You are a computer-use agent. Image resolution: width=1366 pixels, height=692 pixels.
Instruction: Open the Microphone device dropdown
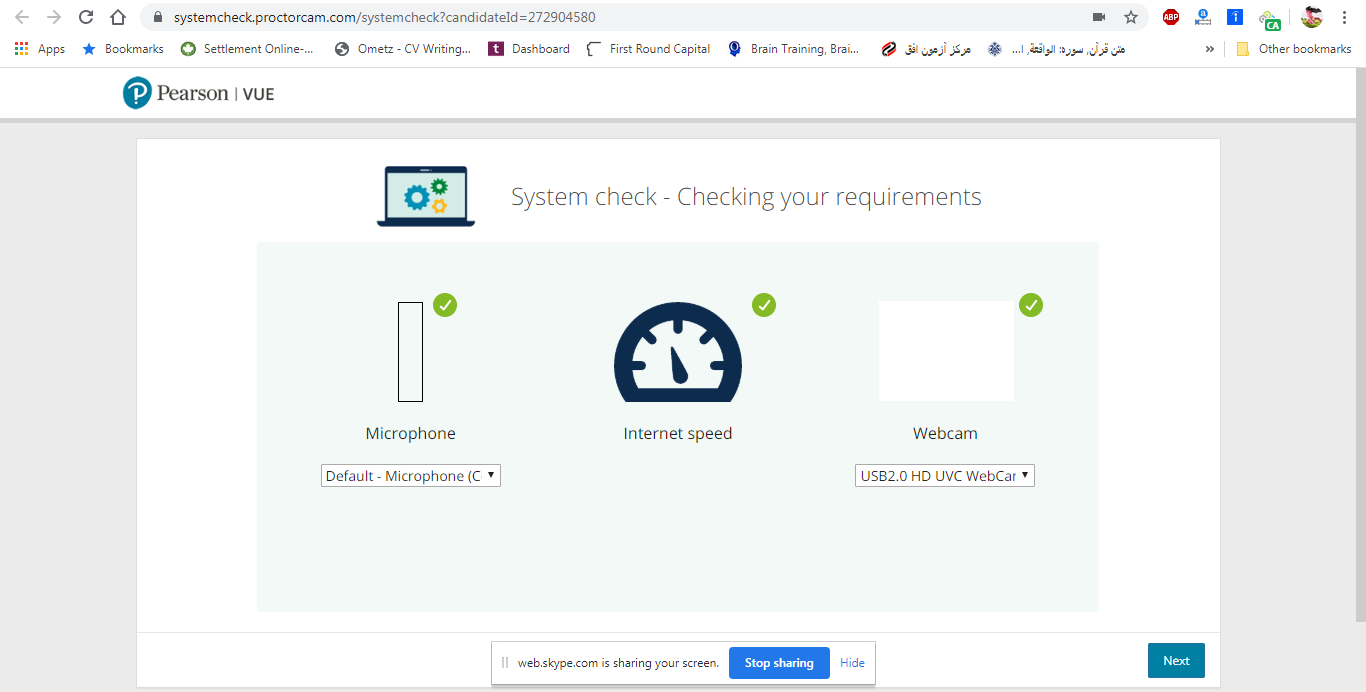click(x=410, y=476)
